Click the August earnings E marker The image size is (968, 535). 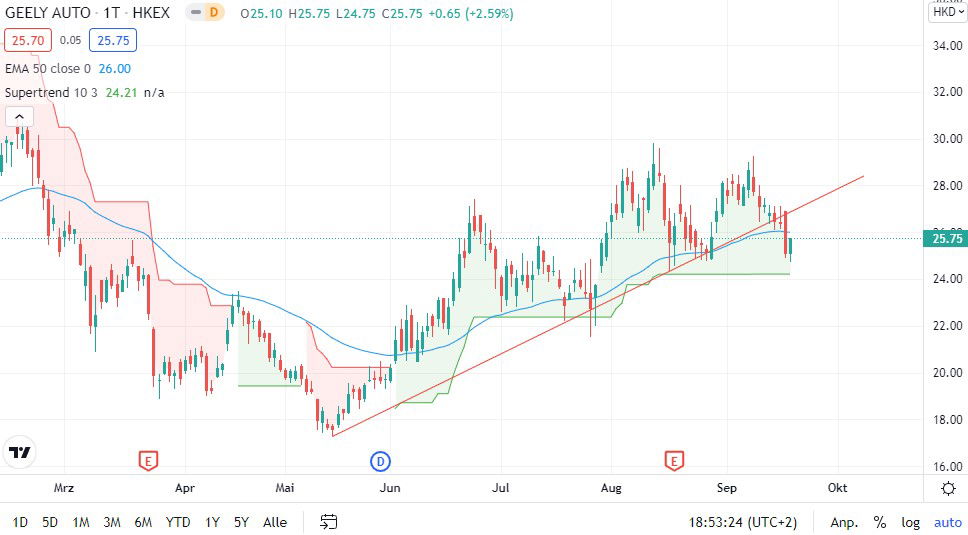pyautogui.click(x=674, y=460)
